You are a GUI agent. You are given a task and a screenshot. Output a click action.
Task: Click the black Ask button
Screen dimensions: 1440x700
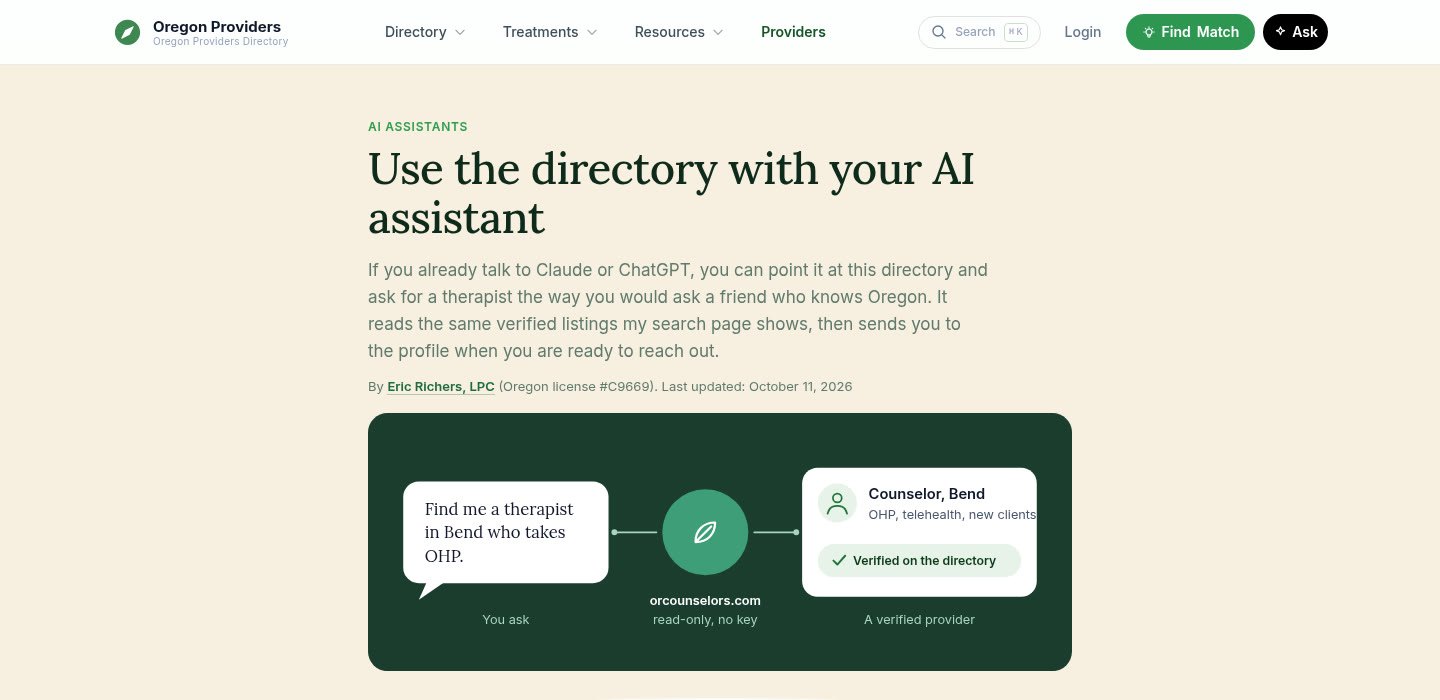coord(1295,32)
